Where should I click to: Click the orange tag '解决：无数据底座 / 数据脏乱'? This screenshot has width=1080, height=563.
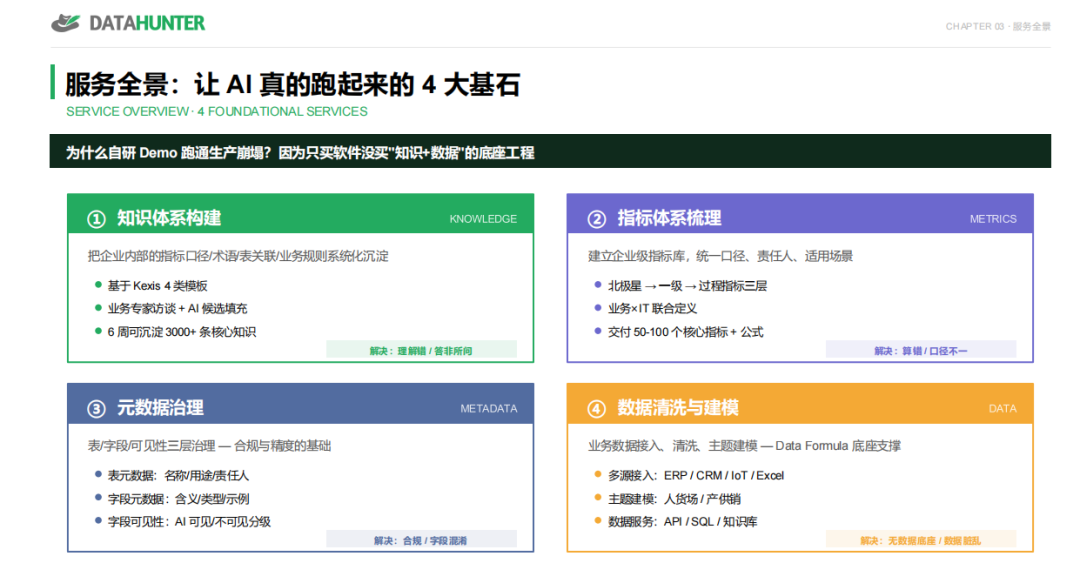click(921, 540)
